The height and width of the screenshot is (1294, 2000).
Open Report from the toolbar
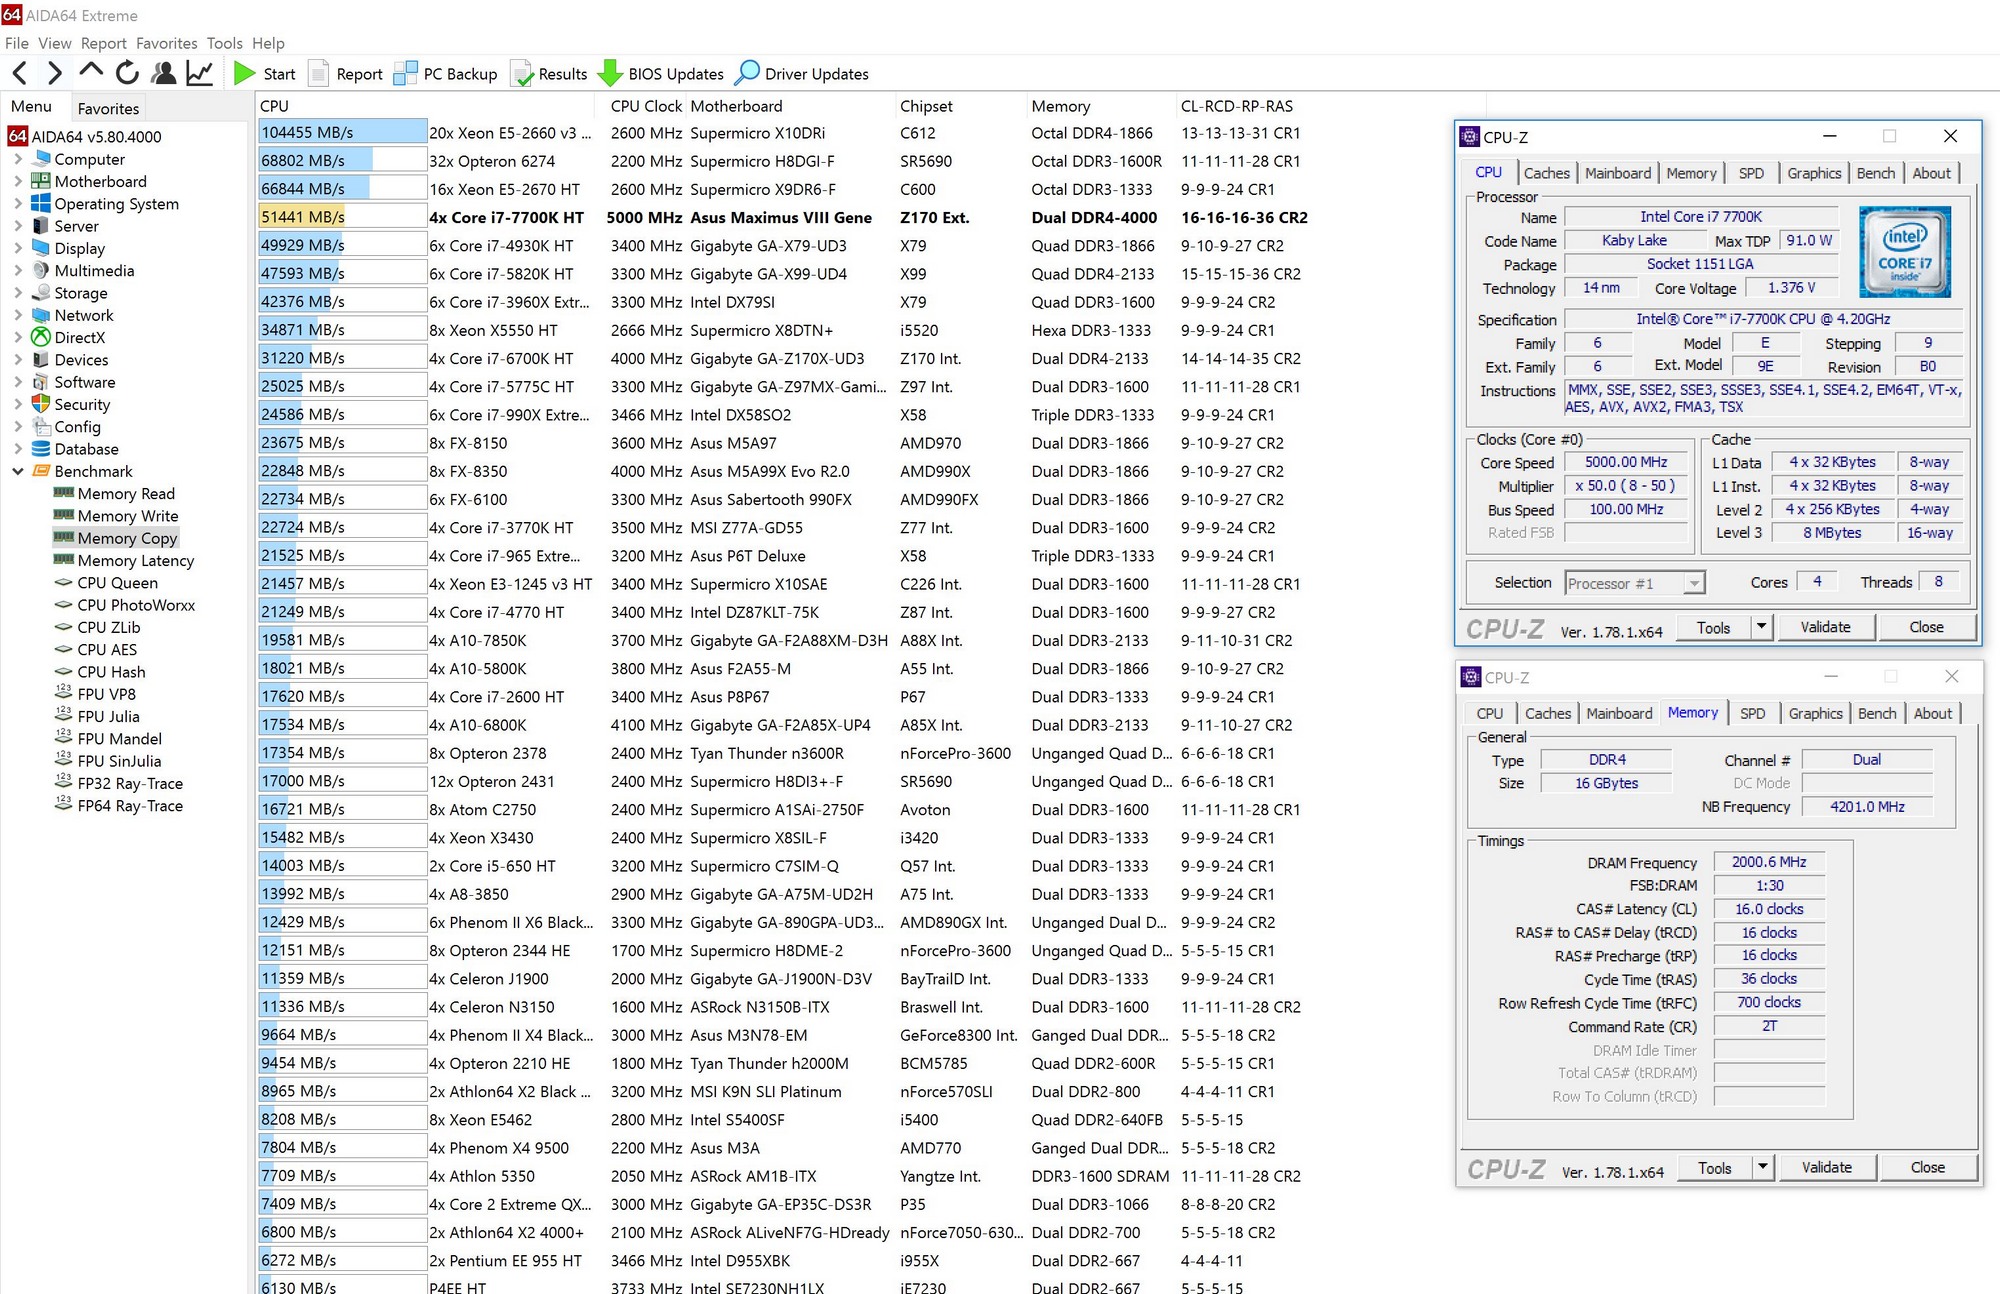(x=346, y=73)
